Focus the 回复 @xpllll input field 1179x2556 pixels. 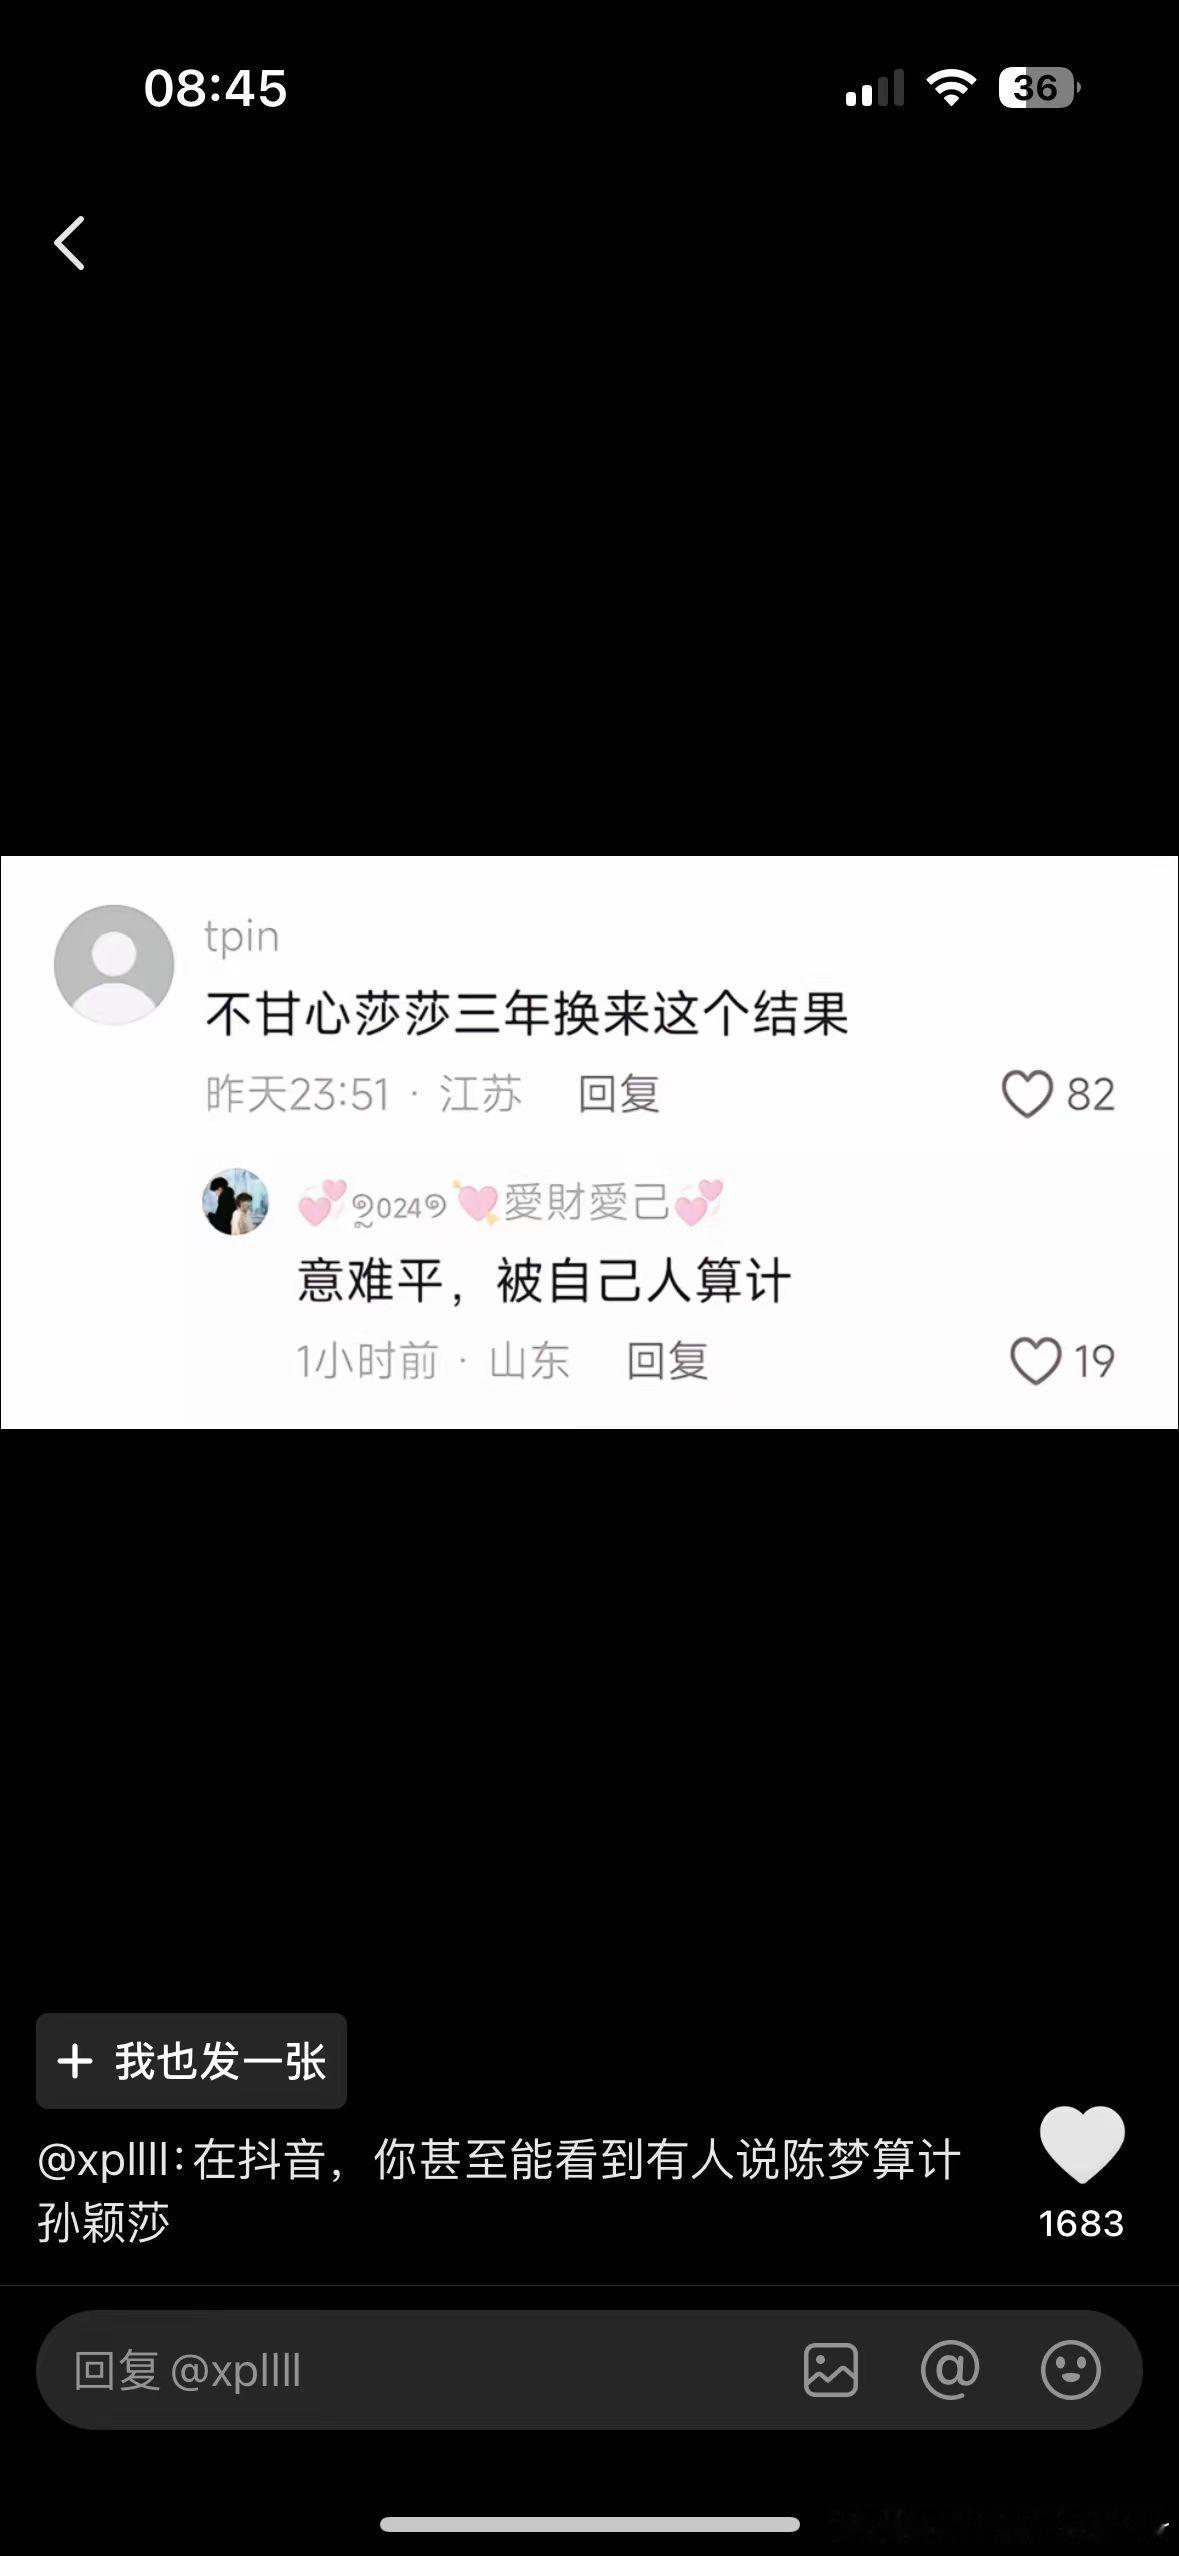click(420, 2370)
